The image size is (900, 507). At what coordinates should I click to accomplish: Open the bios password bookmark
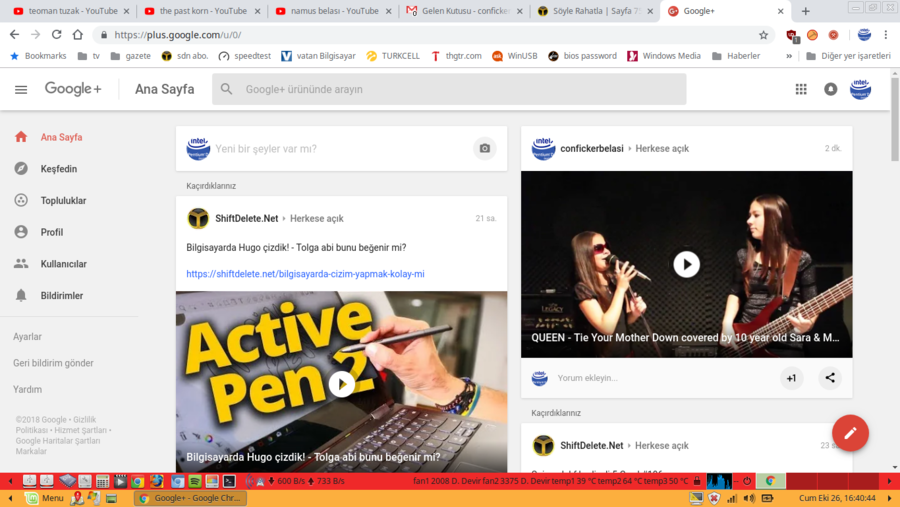[583, 56]
